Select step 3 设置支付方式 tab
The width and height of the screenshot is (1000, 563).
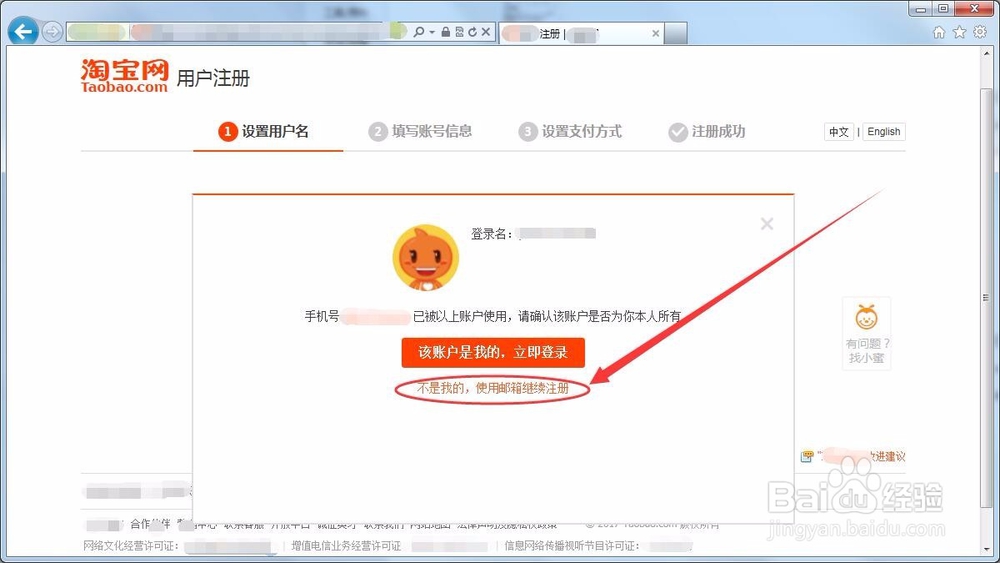pos(570,131)
